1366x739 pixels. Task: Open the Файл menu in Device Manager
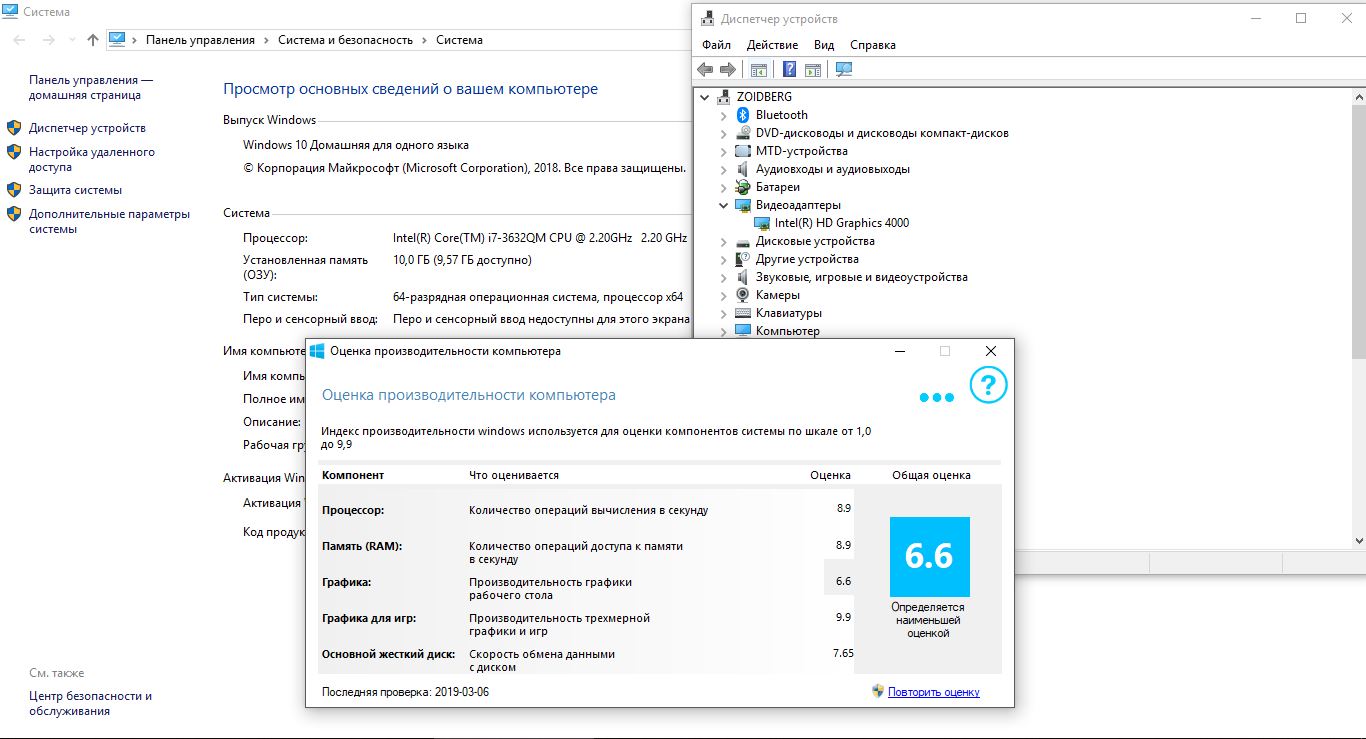coord(716,45)
